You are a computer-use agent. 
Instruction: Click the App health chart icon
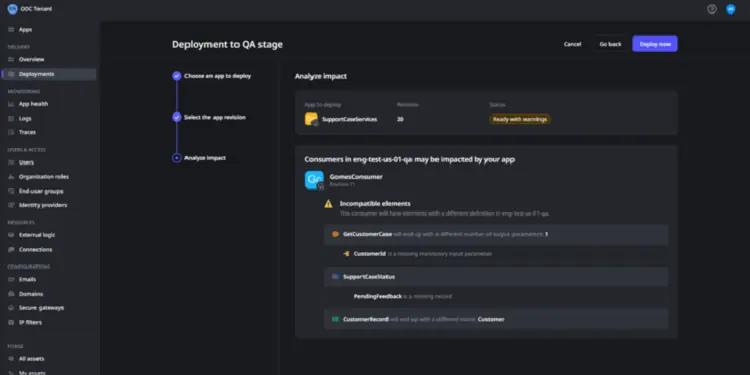click(11, 104)
